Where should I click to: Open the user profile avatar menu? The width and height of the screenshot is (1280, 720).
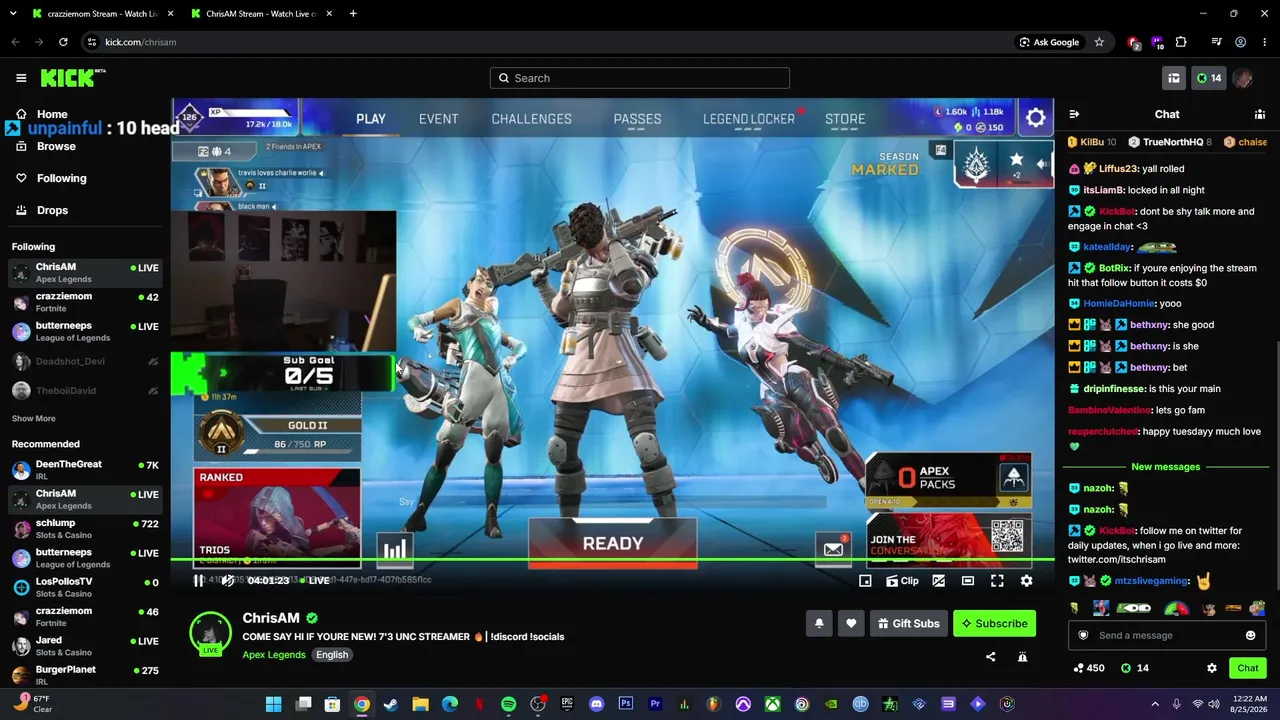[x=1243, y=78]
